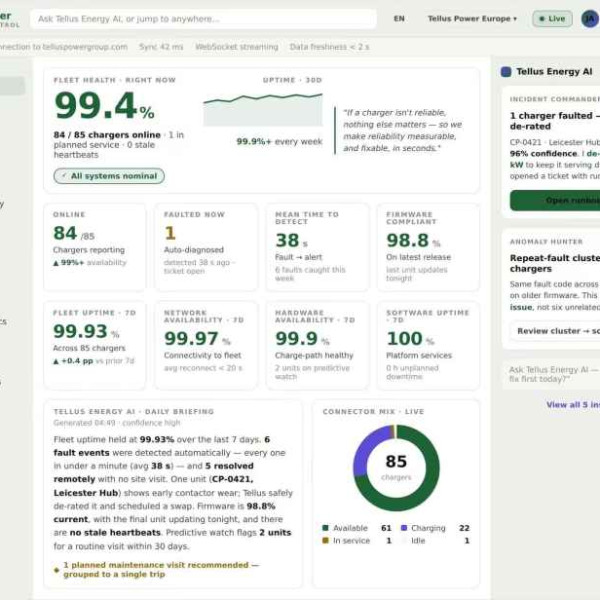
Task: Open the Online 84/85 chargers card
Action: pos(95,247)
